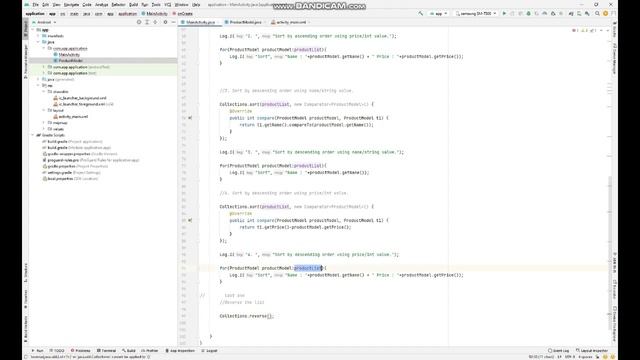Click the green Run app icon

[504, 13]
